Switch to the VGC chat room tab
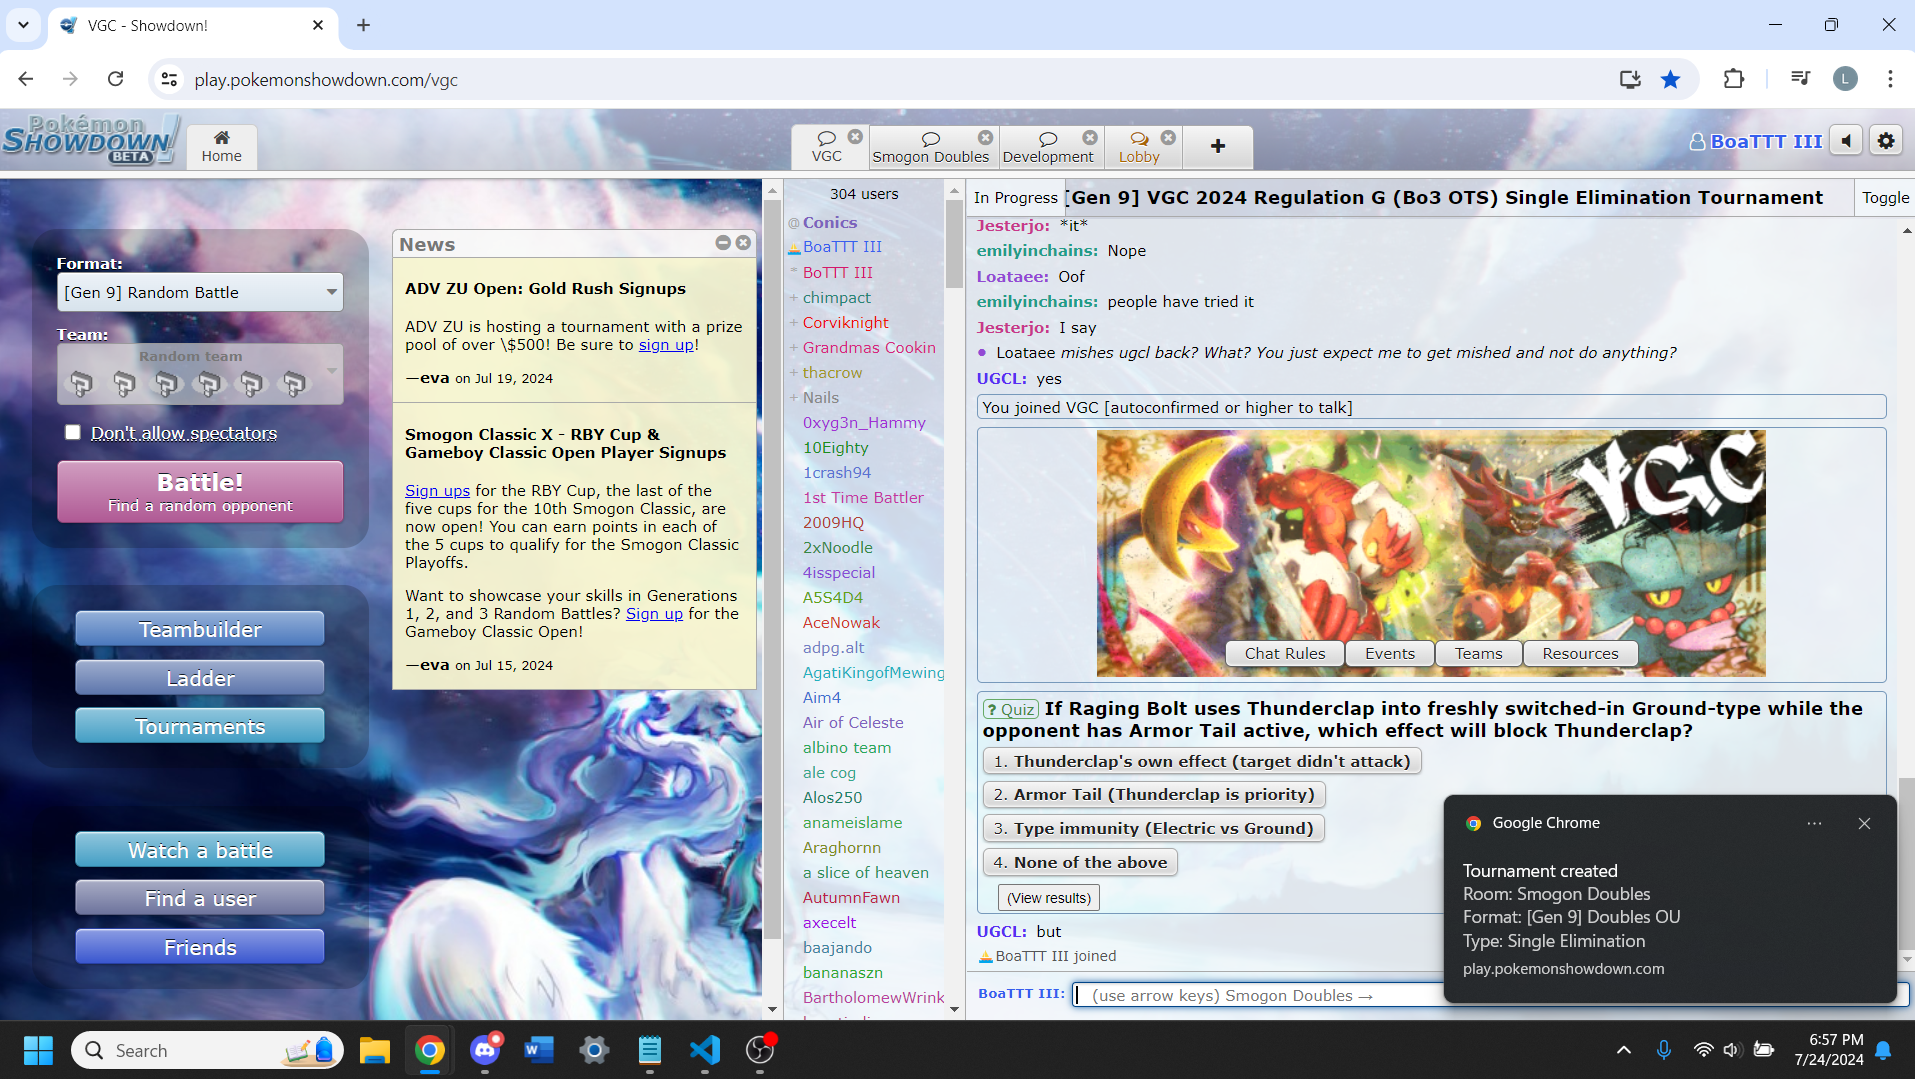The height and width of the screenshot is (1079, 1915). (827, 147)
